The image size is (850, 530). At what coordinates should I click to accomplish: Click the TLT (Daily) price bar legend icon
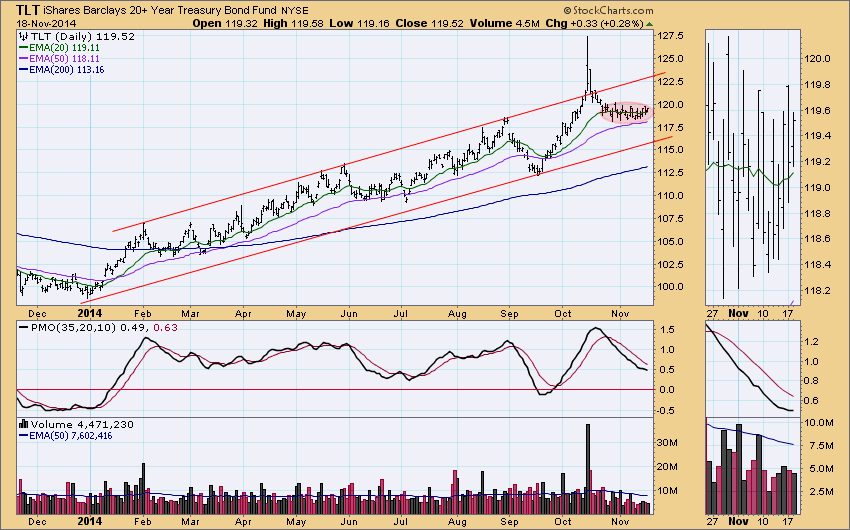pyautogui.click(x=25, y=34)
